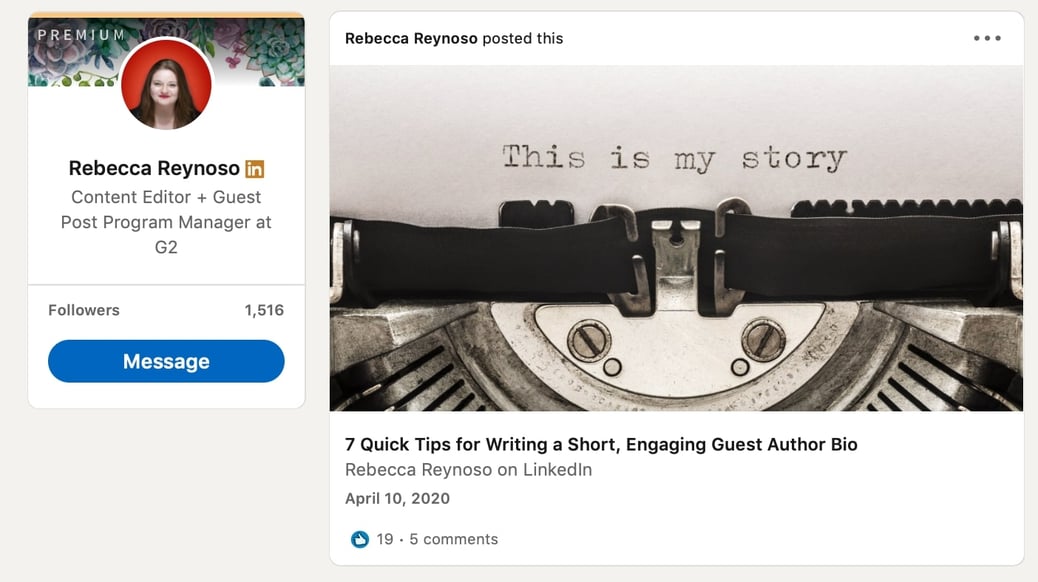Open the three-dot overflow menu on the post
The width and height of the screenshot is (1038, 582).
pyautogui.click(x=987, y=38)
